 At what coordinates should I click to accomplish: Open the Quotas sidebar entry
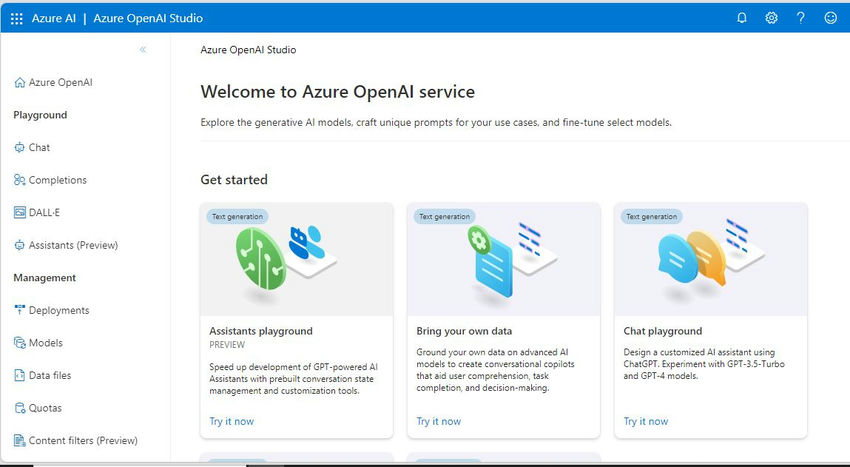(37, 408)
